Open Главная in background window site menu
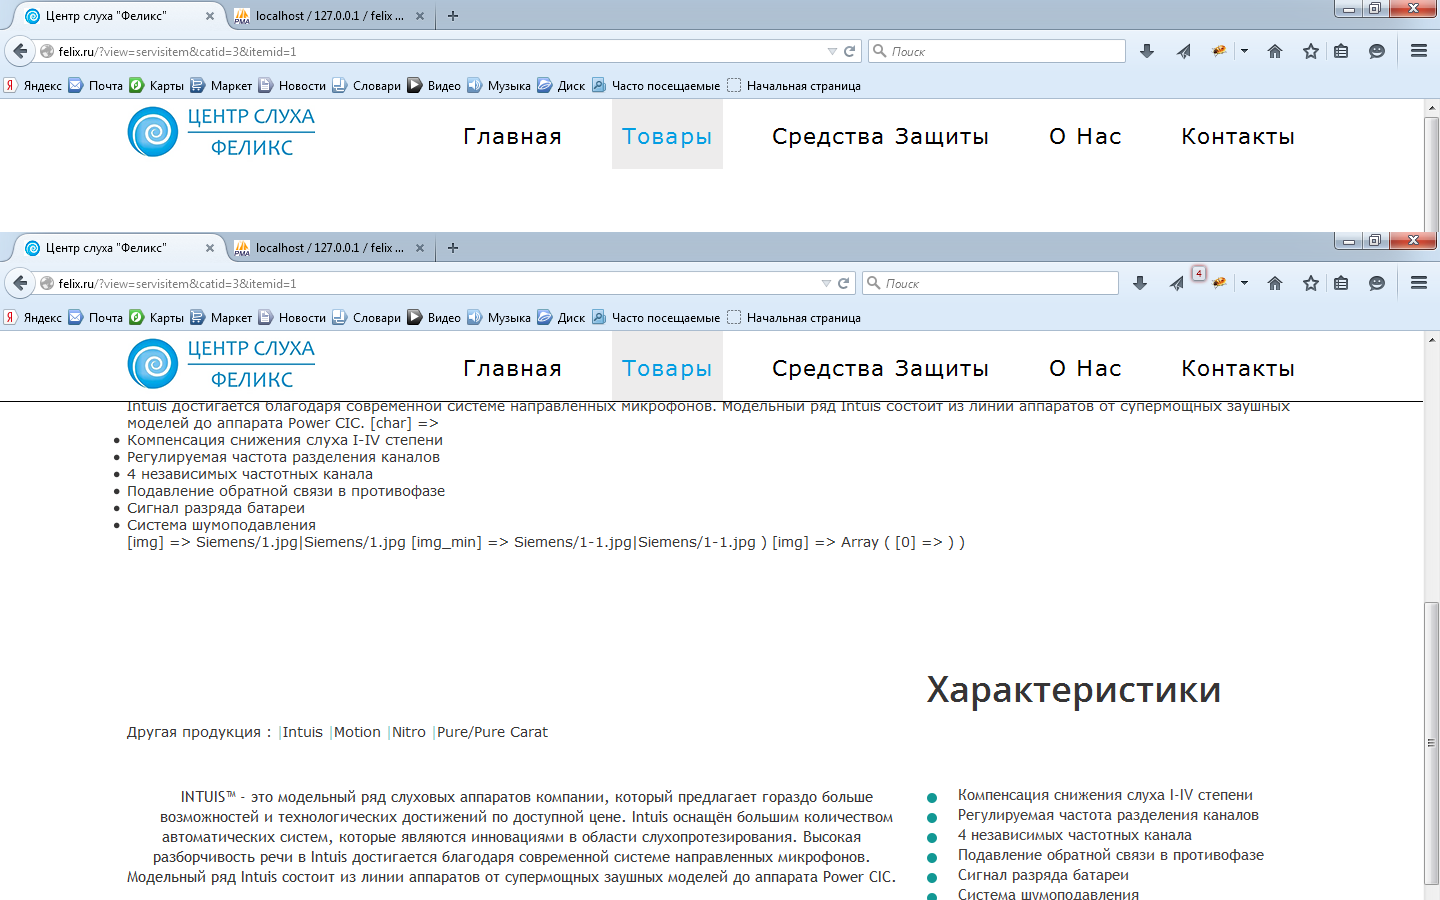The height and width of the screenshot is (900, 1440). click(512, 137)
